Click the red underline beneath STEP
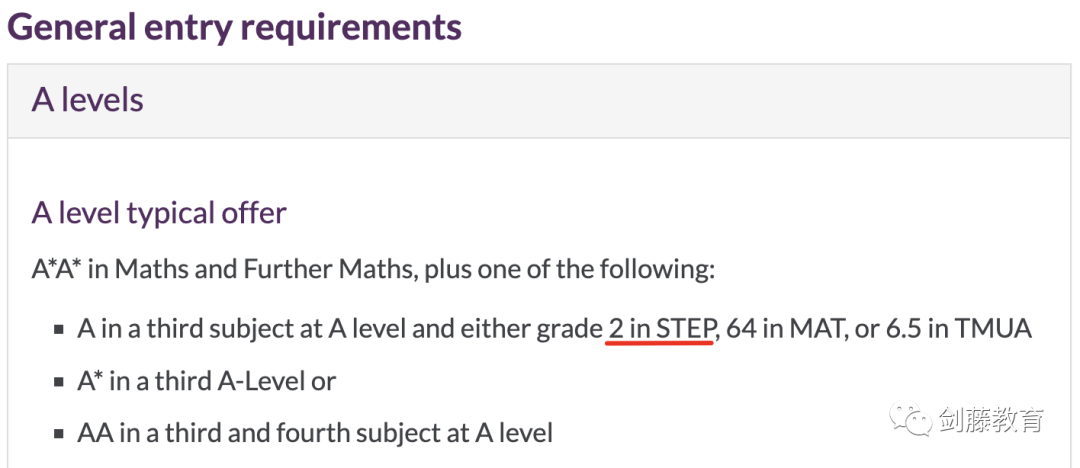Viewport: 1080px width, 468px height. [659, 343]
